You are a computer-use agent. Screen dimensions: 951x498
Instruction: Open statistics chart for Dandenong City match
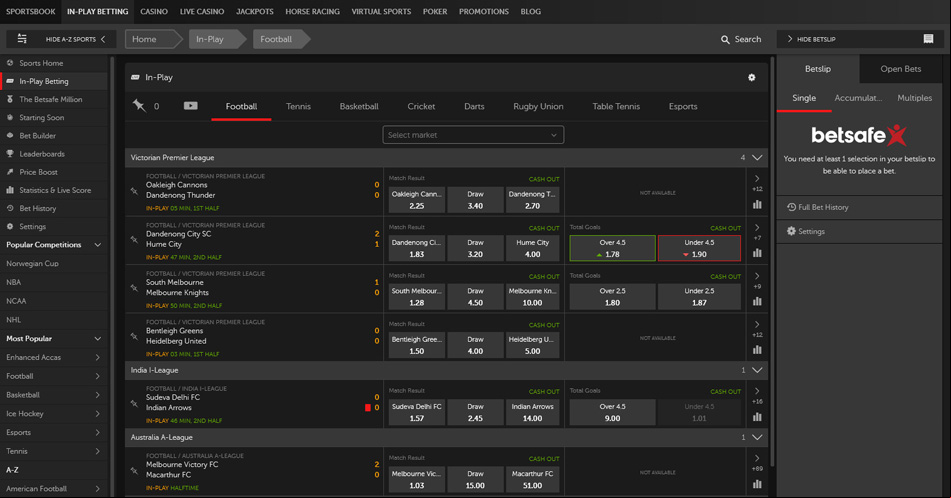click(757, 253)
